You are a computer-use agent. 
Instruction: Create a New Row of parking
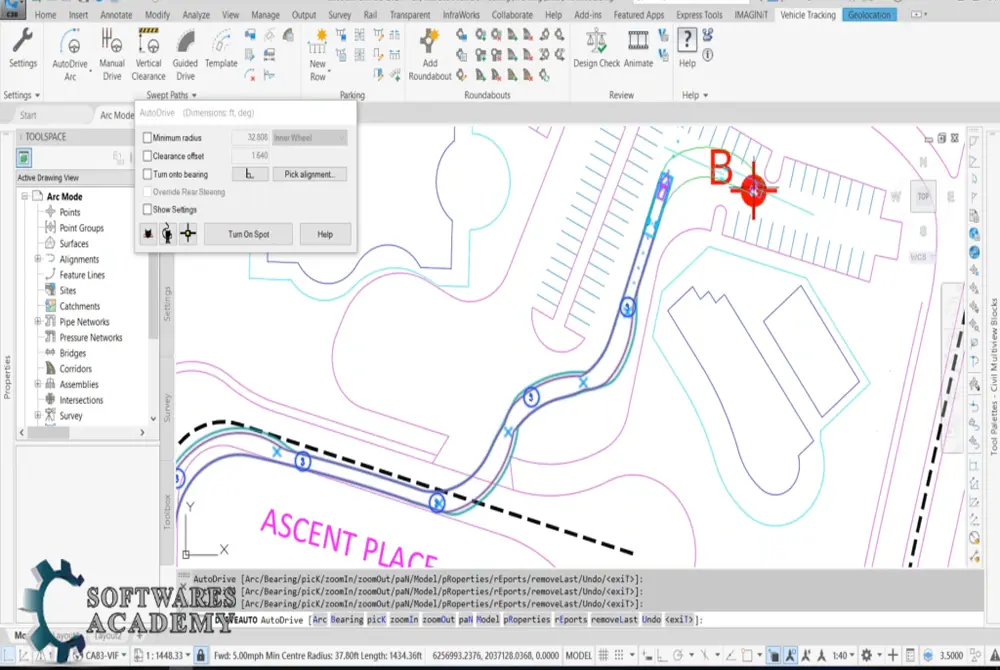pos(318,55)
